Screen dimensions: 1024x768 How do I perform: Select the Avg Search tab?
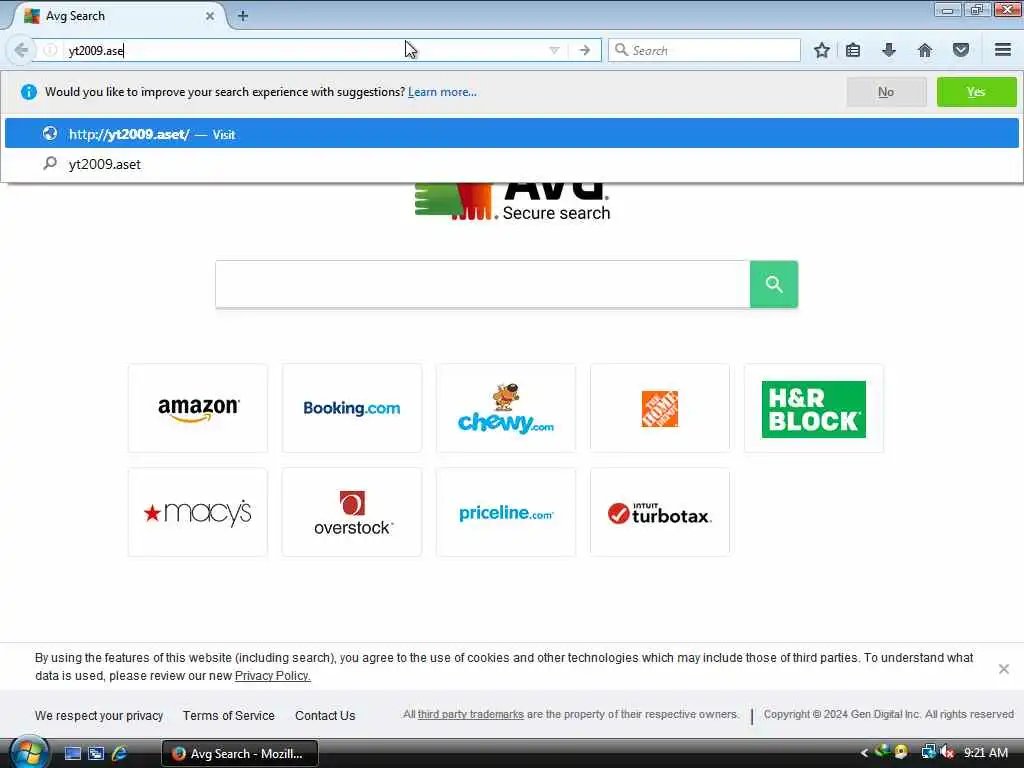pyautogui.click(x=118, y=16)
